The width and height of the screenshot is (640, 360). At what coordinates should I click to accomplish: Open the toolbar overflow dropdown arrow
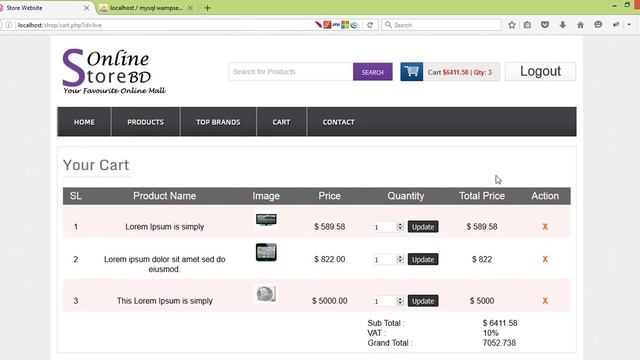[629, 25]
